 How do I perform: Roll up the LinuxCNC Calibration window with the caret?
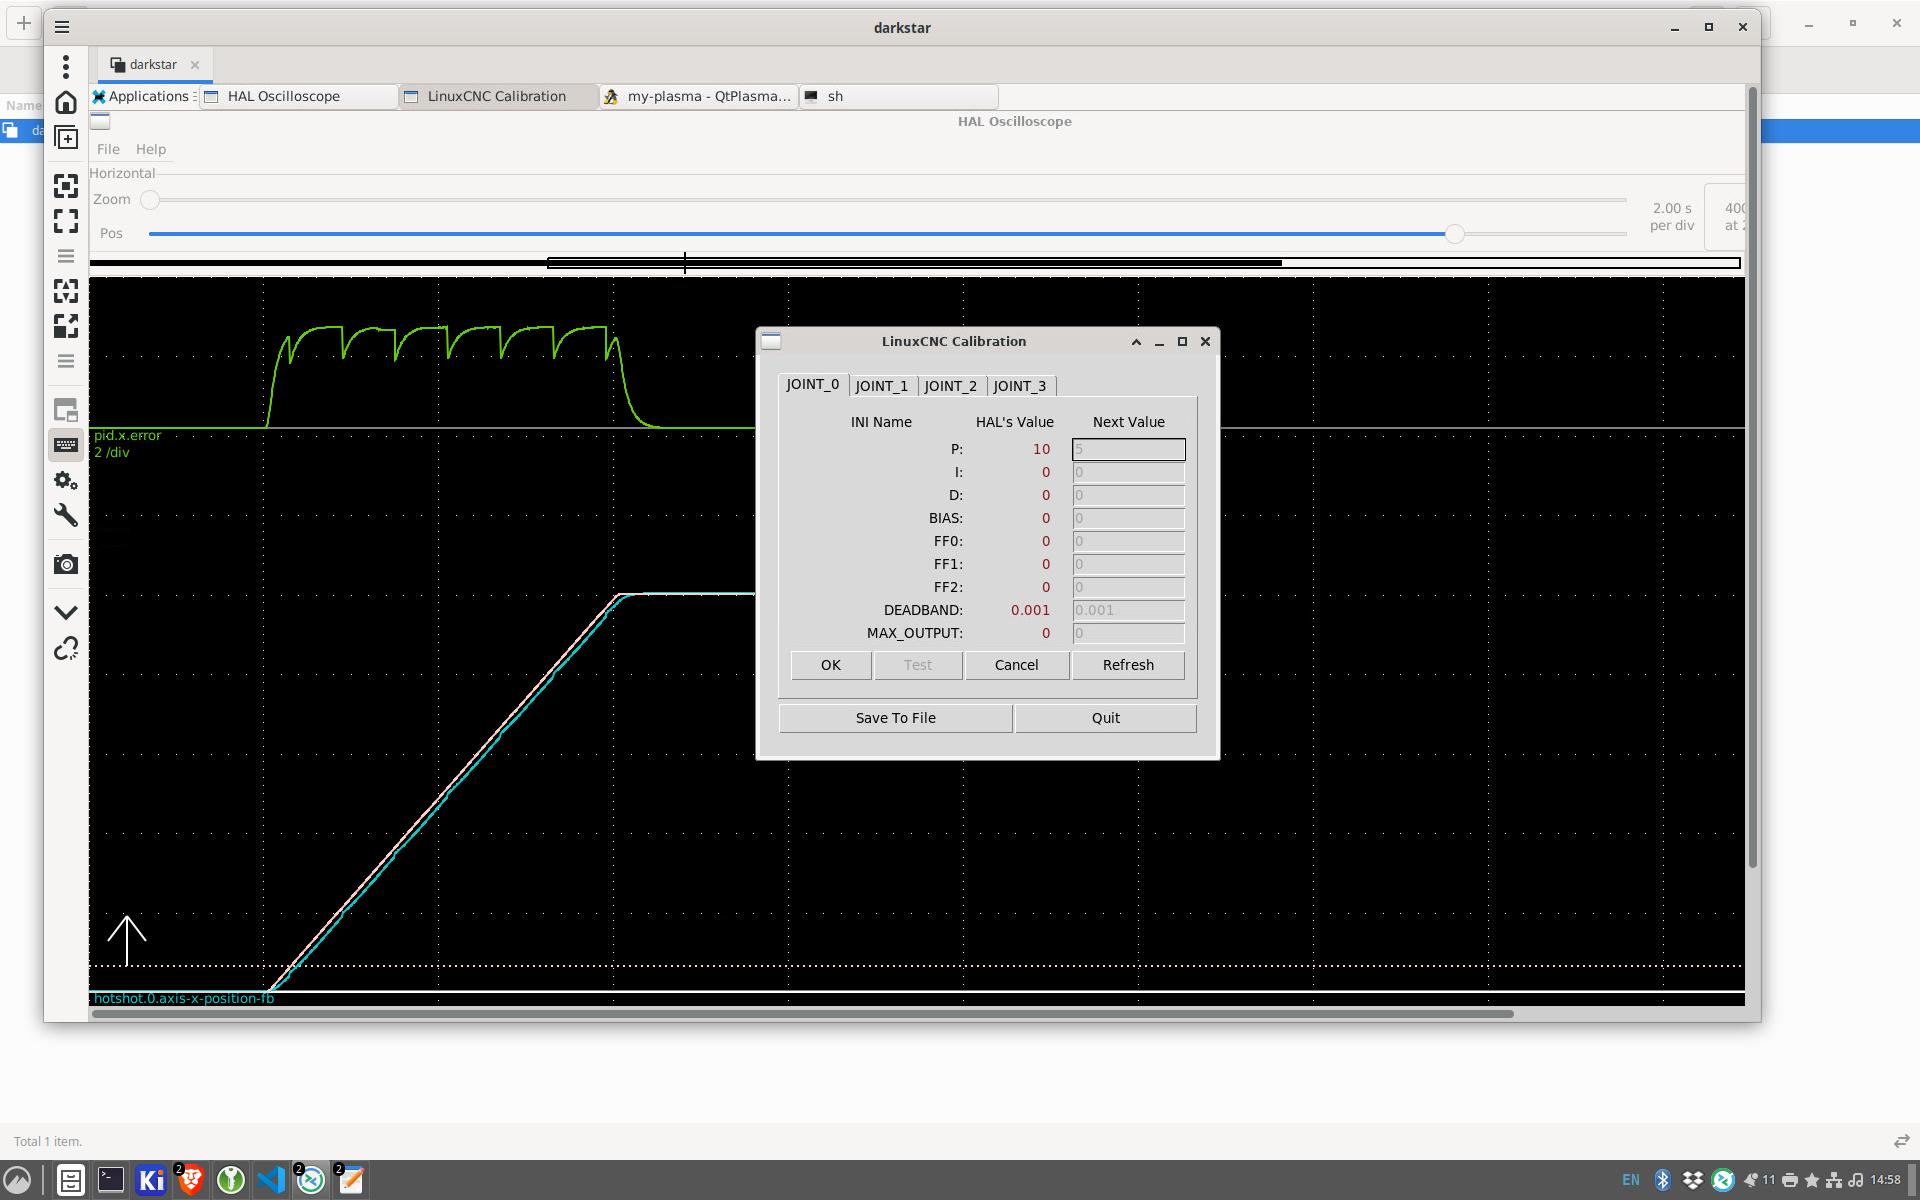tap(1136, 342)
